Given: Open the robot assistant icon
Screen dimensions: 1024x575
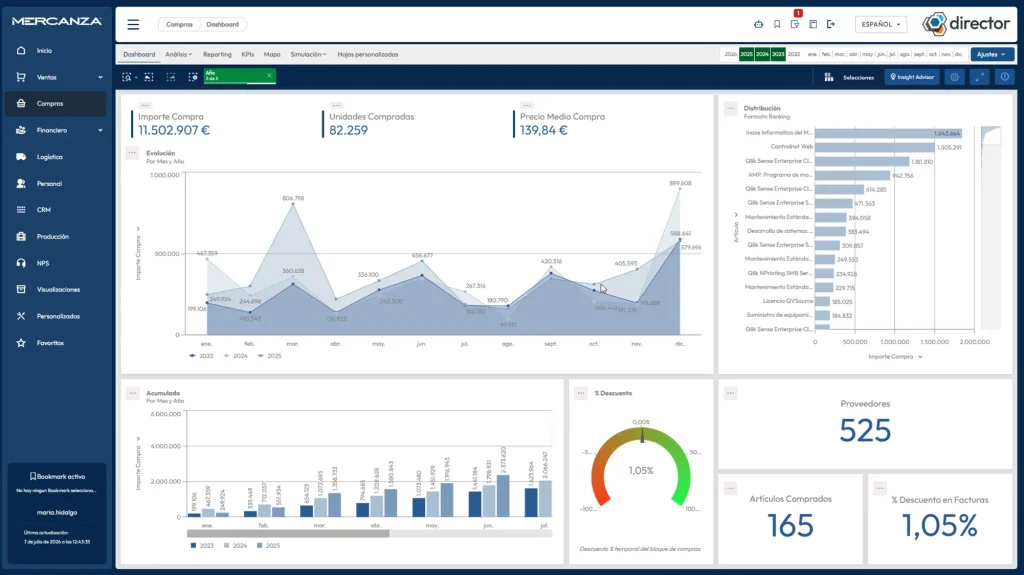Looking at the screenshot, I should [x=758, y=24].
